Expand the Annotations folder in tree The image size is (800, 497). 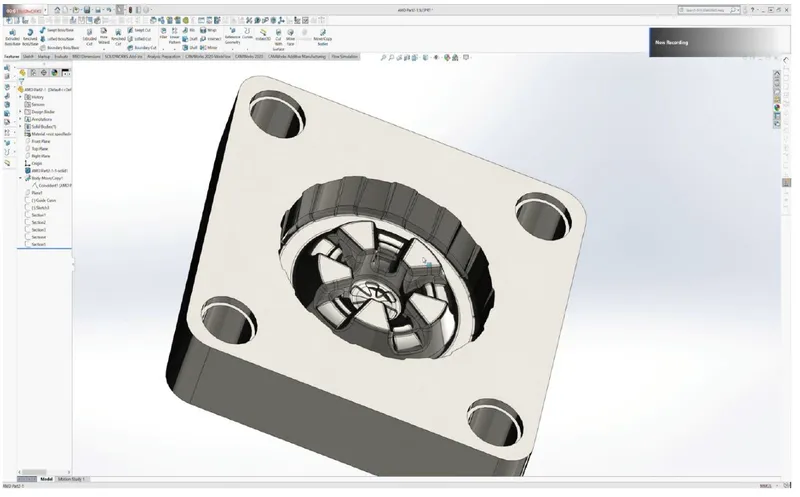click(x=22, y=118)
